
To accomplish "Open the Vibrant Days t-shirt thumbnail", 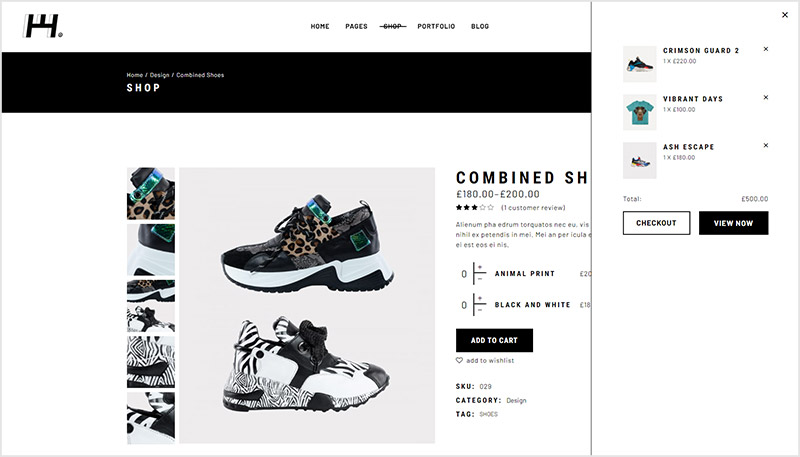I will click(x=639, y=112).
